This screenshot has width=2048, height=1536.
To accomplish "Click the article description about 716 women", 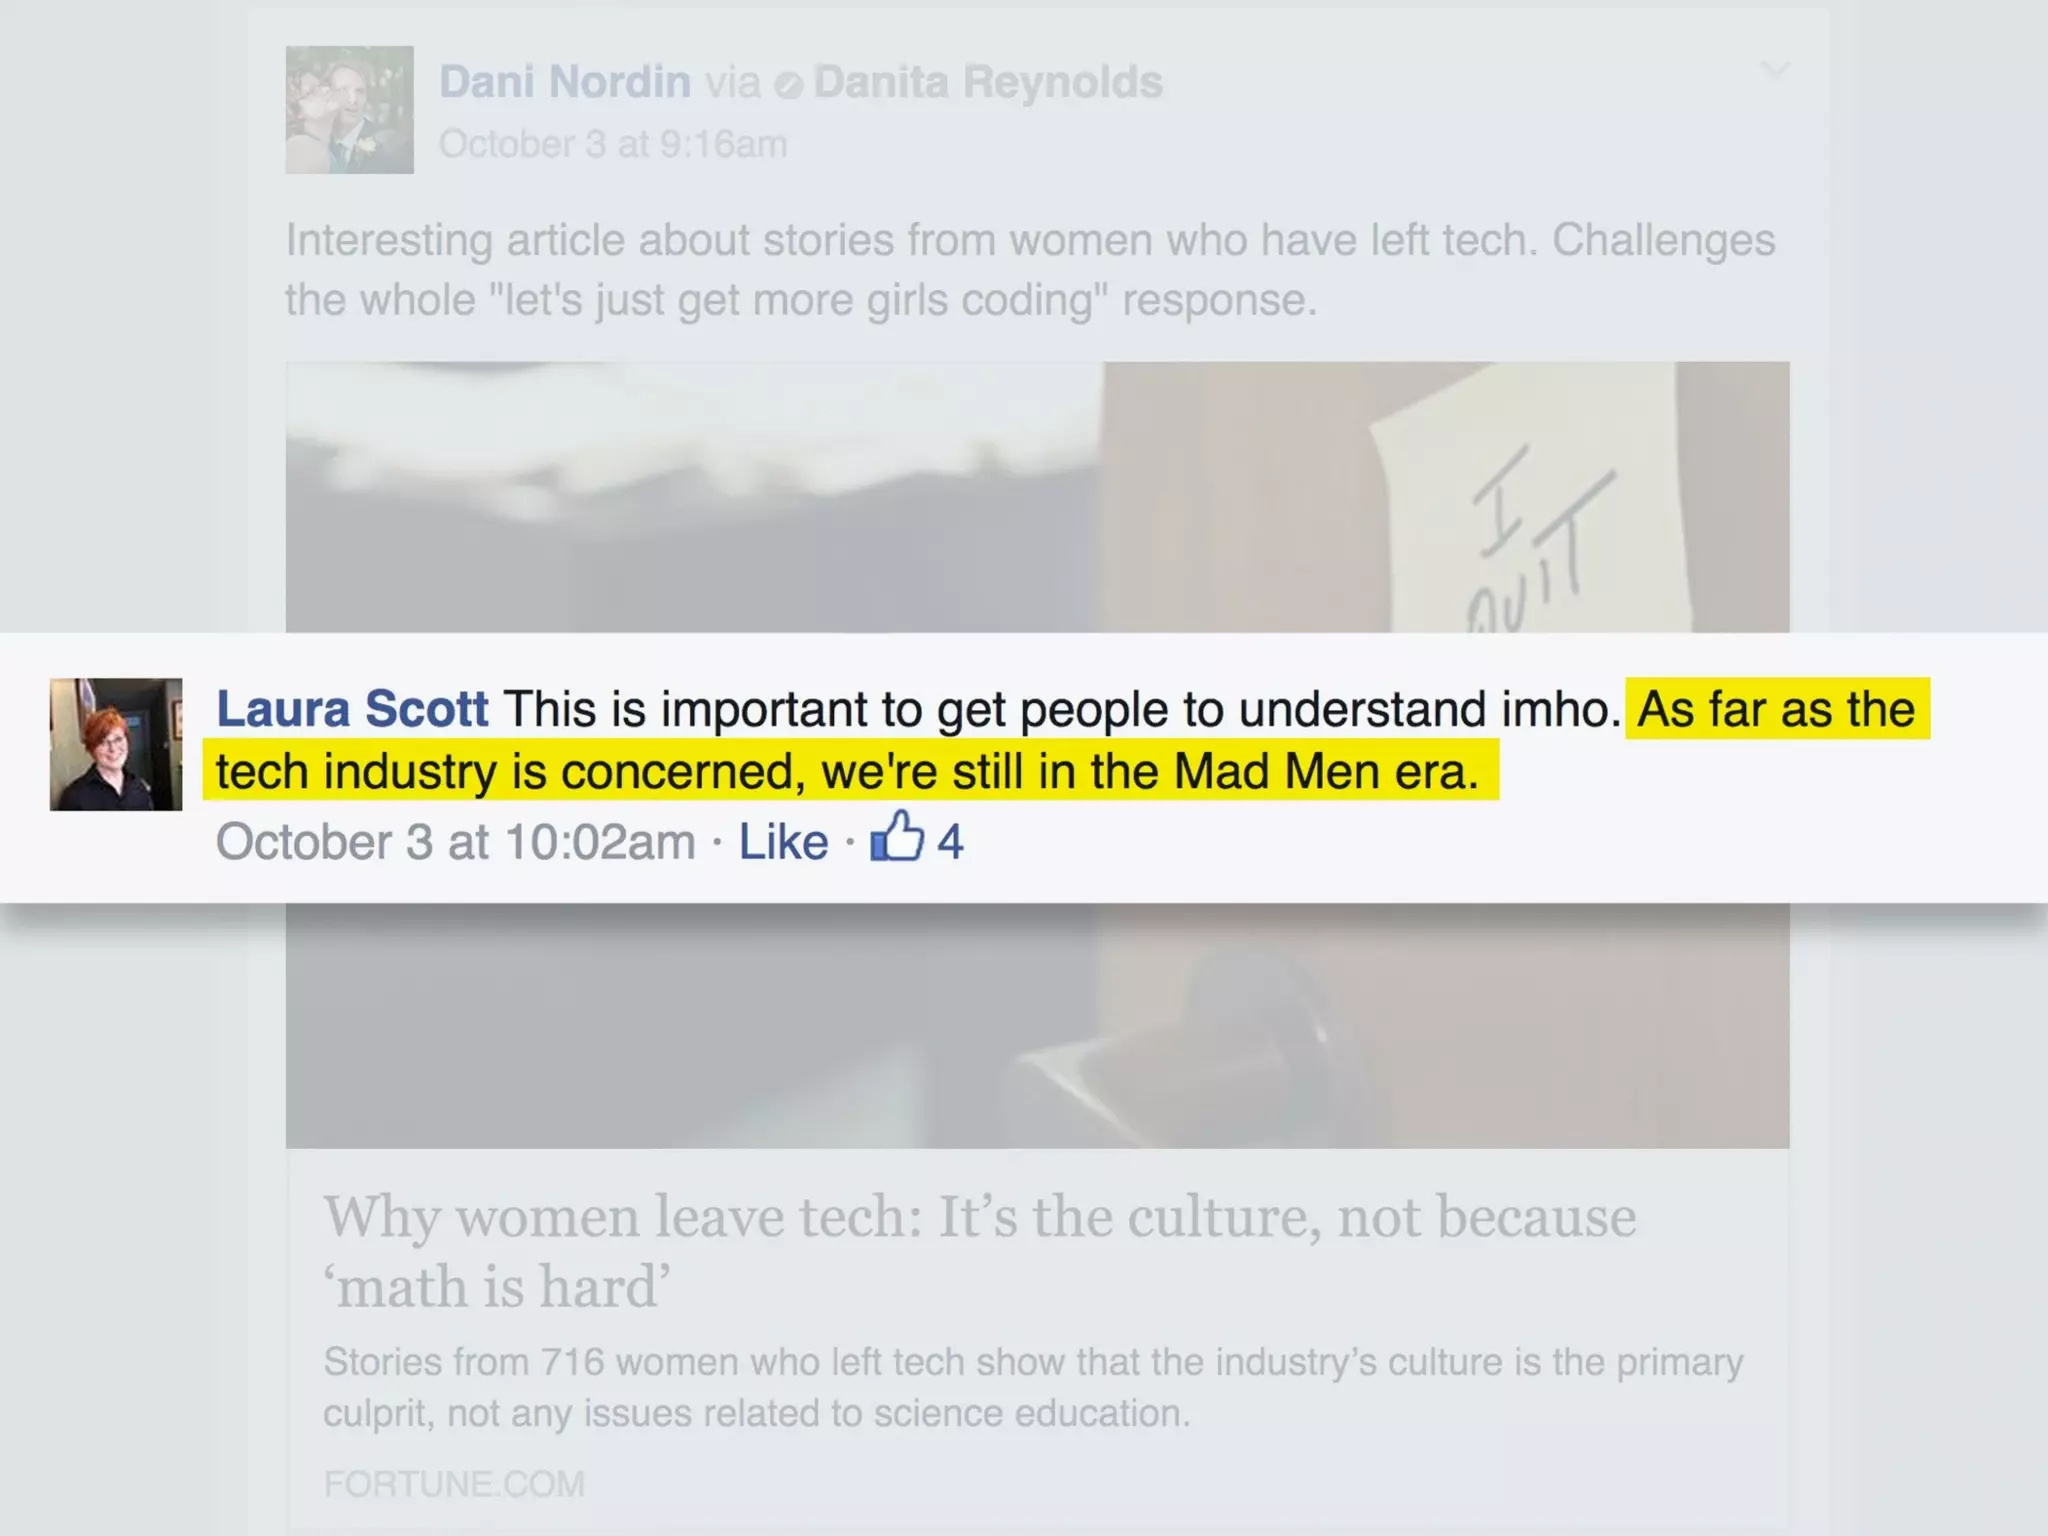I will click(x=1033, y=1388).
